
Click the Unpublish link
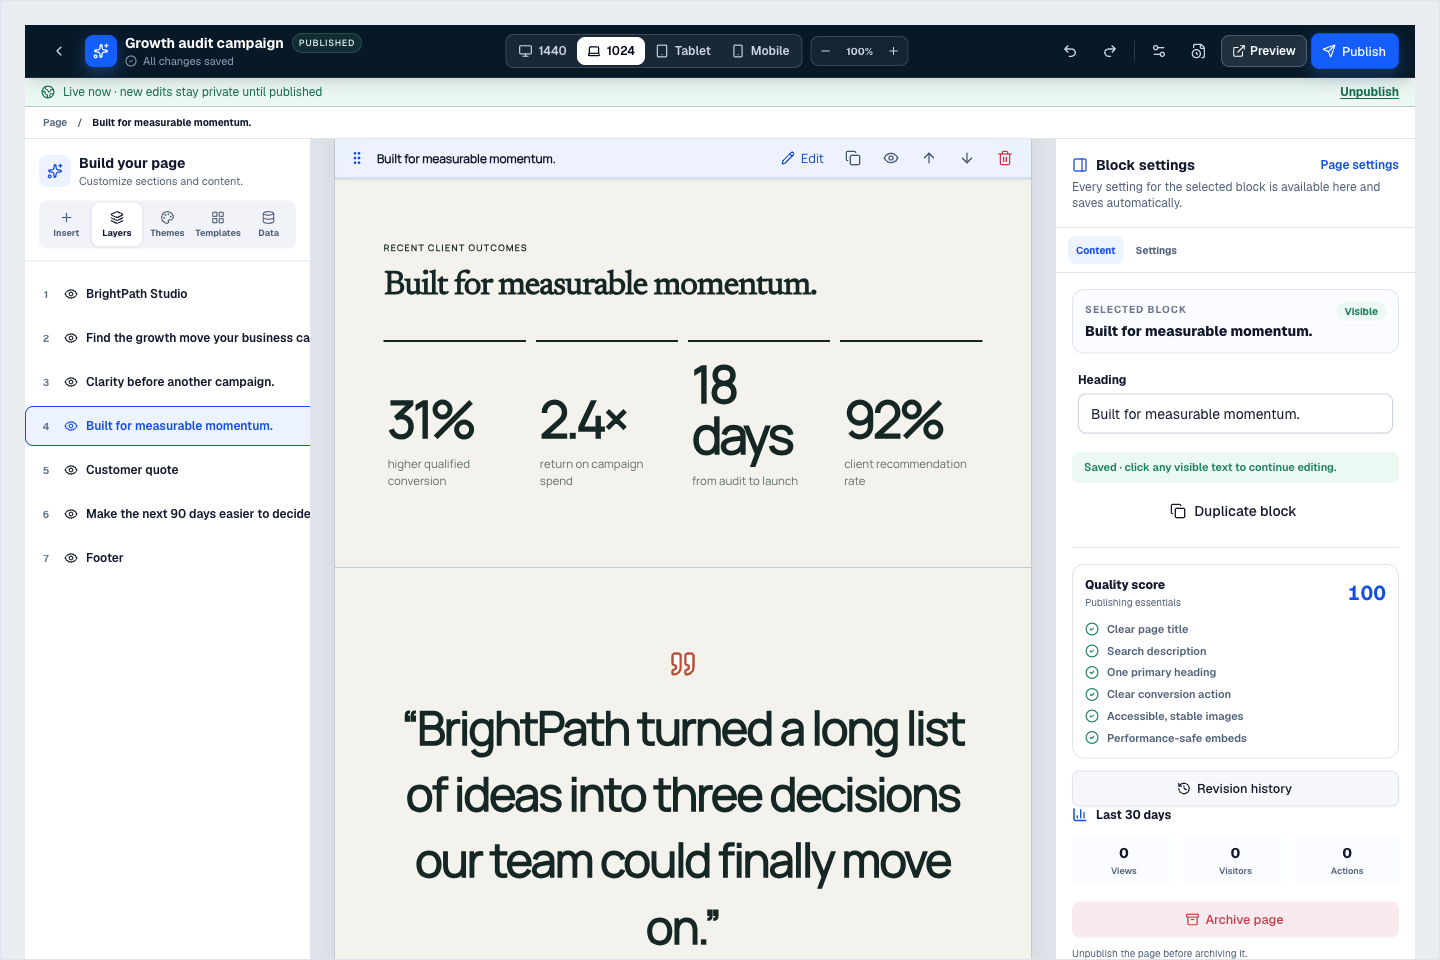1369,92
